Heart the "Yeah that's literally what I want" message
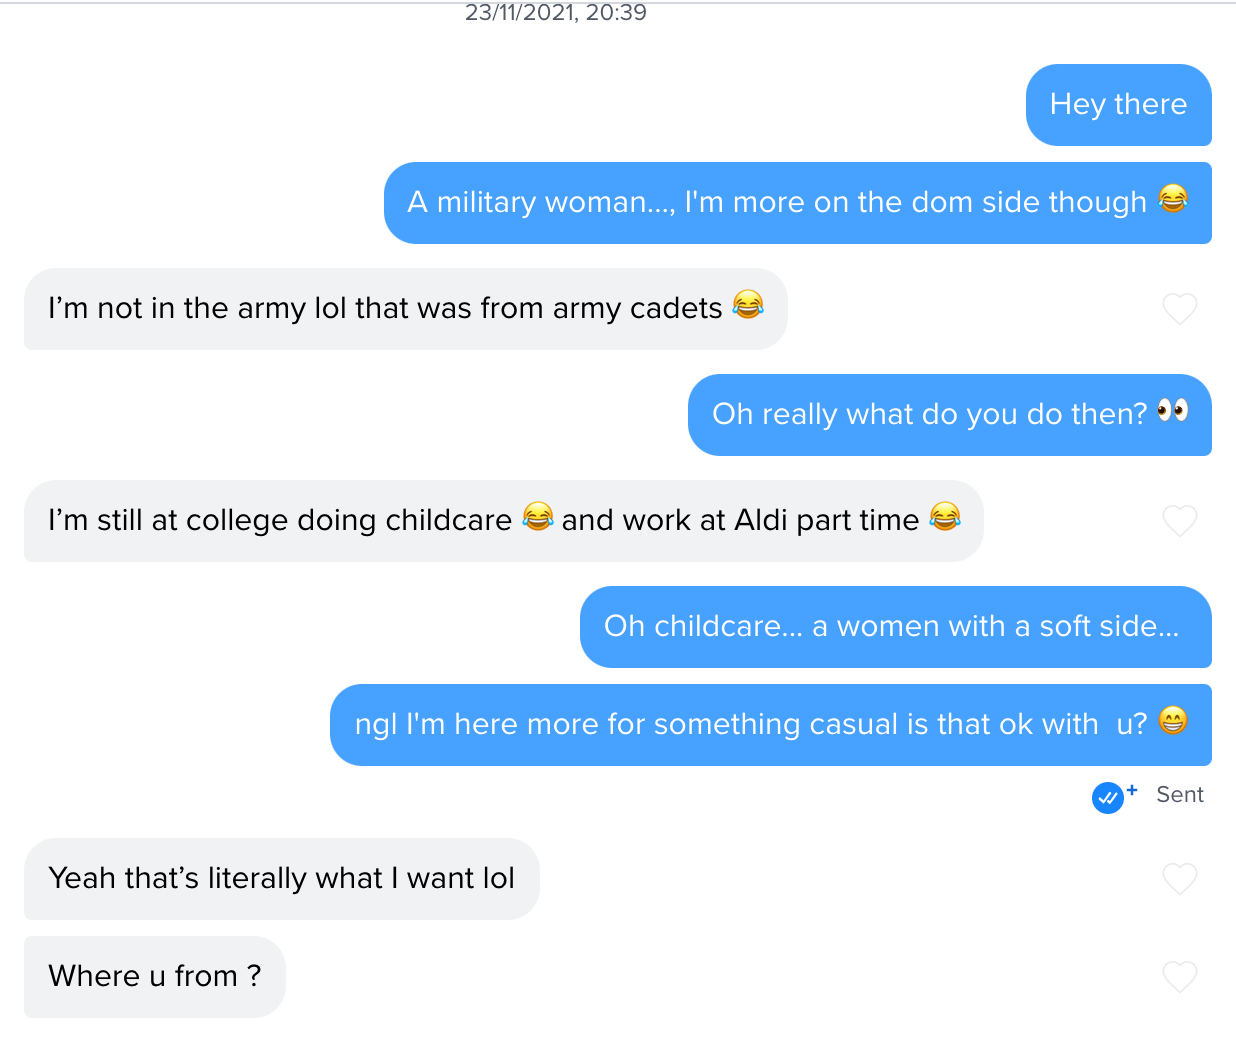The width and height of the screenshot is (1236, 1048). click(x=1180, y=879)
